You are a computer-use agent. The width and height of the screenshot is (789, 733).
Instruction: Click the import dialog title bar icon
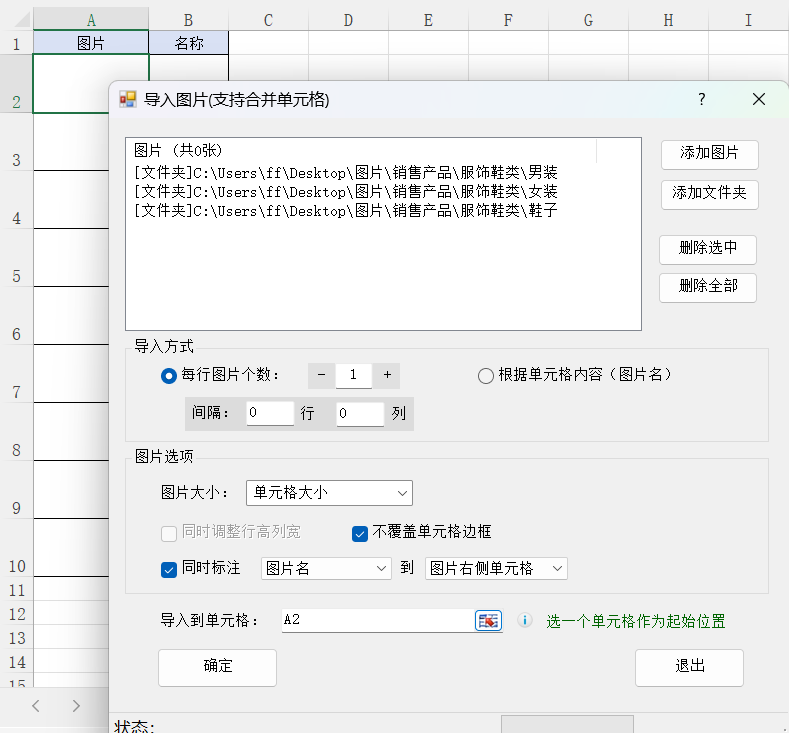[x=128, y=99]
